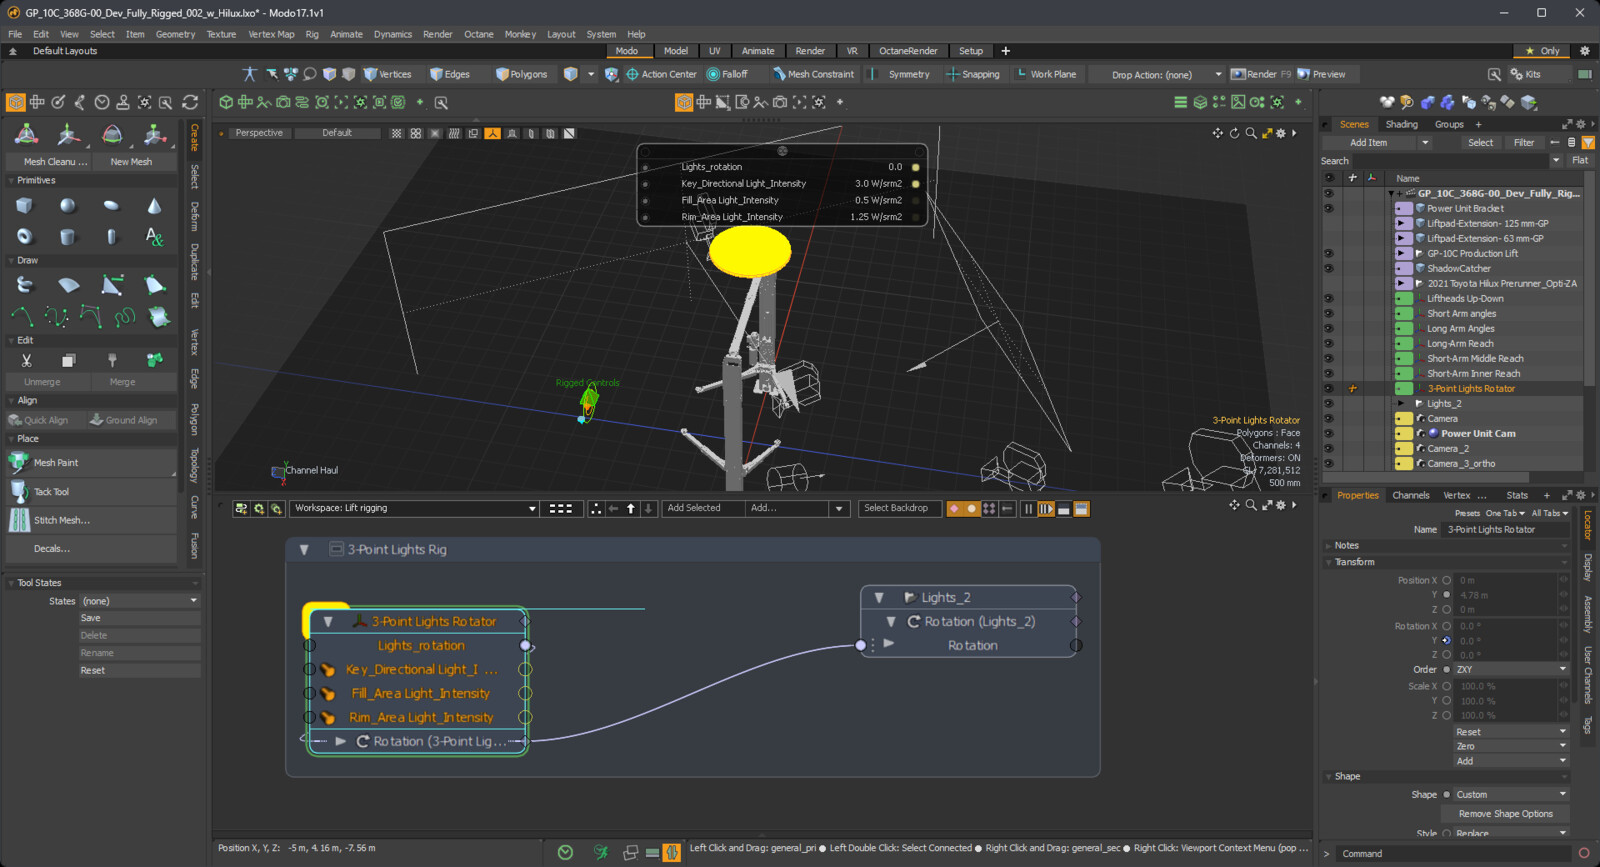
Task: Collapse the 3-Point Lights Rig group
Action: 304,550
